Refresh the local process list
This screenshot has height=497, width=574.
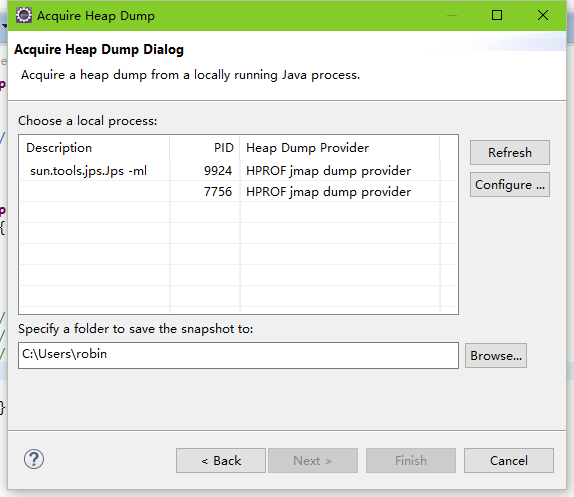click(x=510, y=152)
